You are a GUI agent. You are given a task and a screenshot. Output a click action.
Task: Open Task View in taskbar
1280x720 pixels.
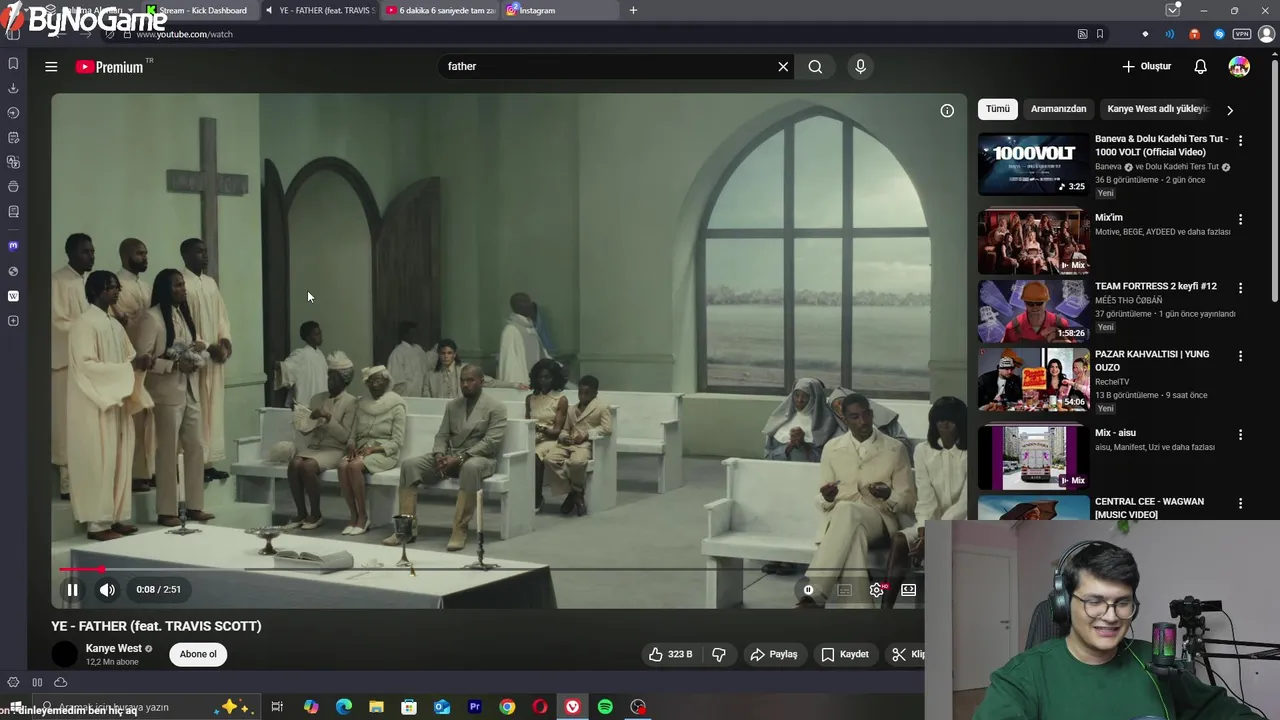click(x=277, y=707)
